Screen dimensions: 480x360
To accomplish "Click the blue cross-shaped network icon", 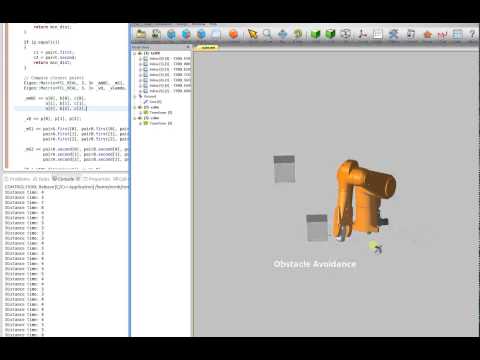I will tap(394, 34).
